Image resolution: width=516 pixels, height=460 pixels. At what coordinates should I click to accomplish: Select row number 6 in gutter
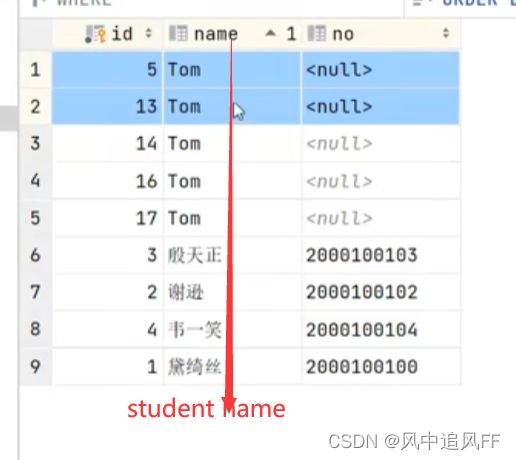36,255
